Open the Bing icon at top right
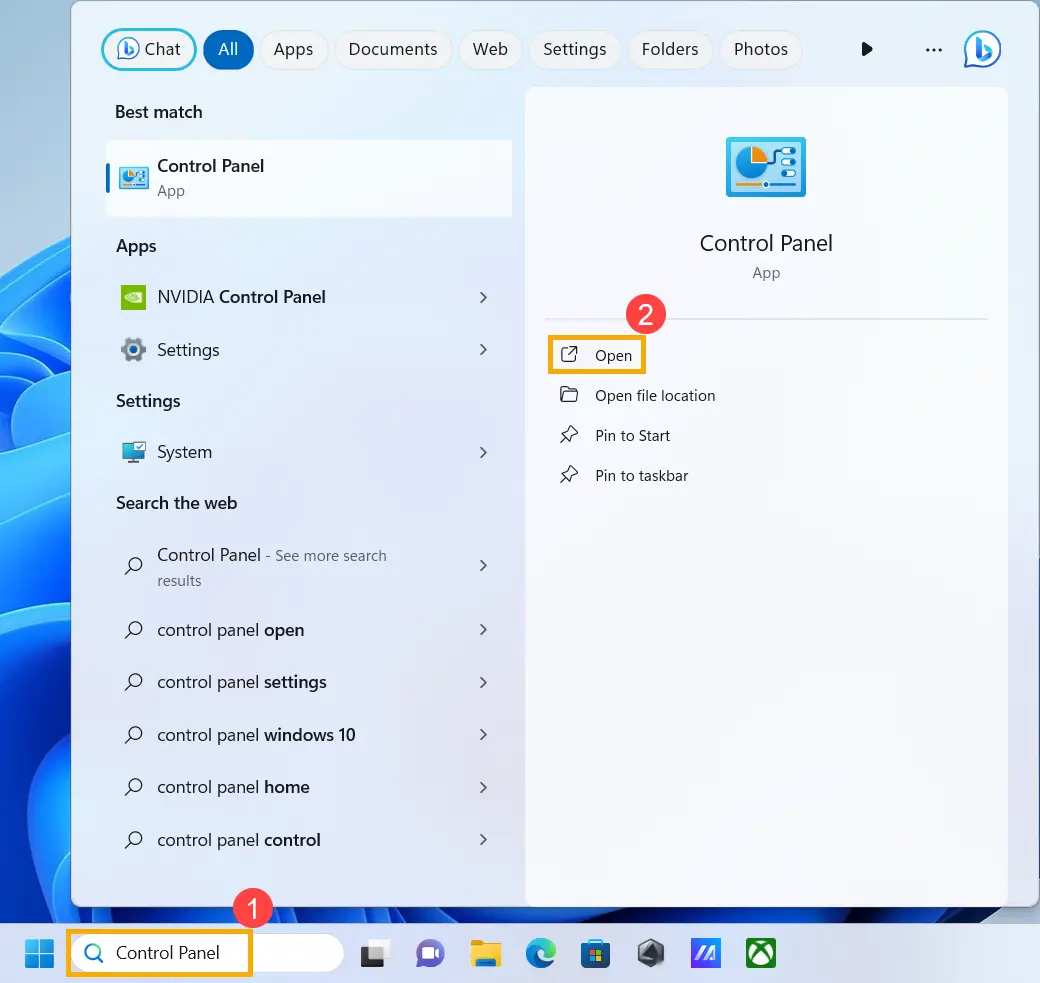 pos(982,49)
